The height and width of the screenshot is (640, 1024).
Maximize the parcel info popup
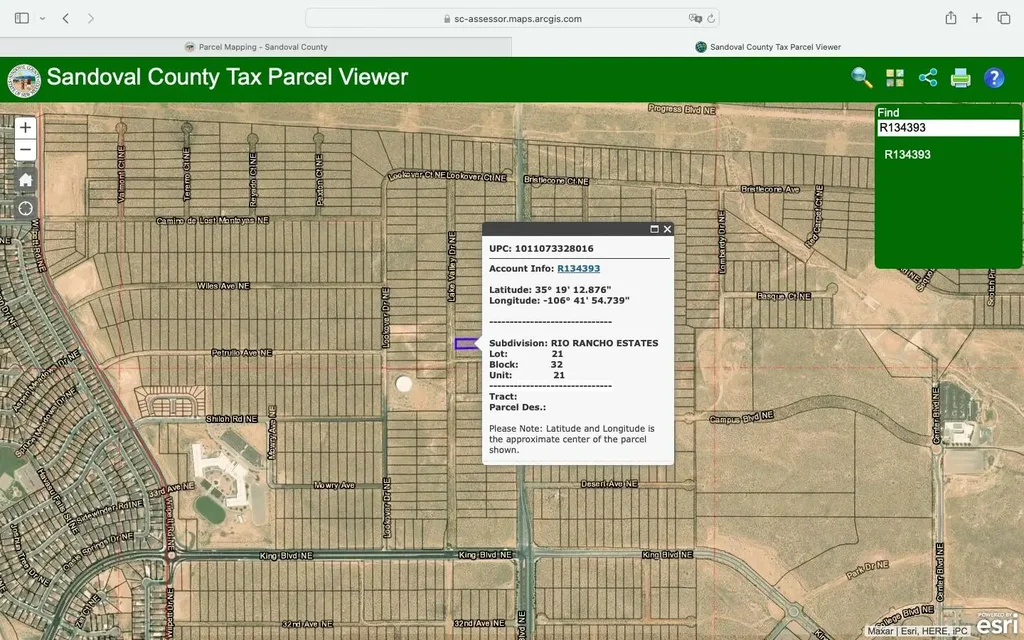[655, 229]
